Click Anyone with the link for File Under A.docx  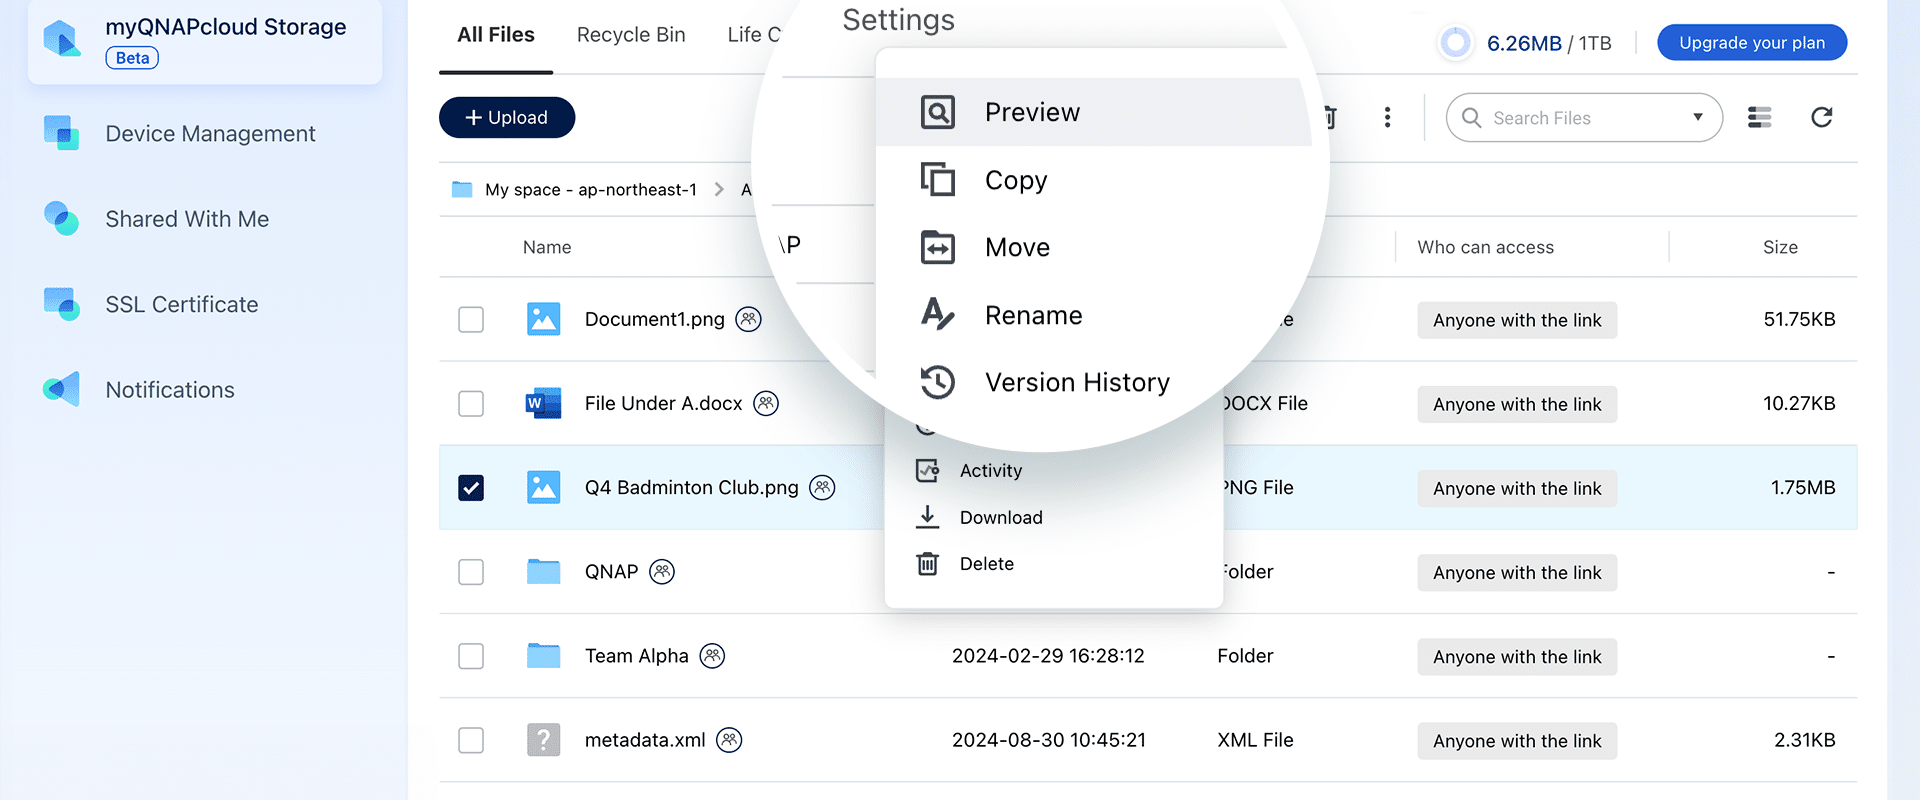(1517, 404)
